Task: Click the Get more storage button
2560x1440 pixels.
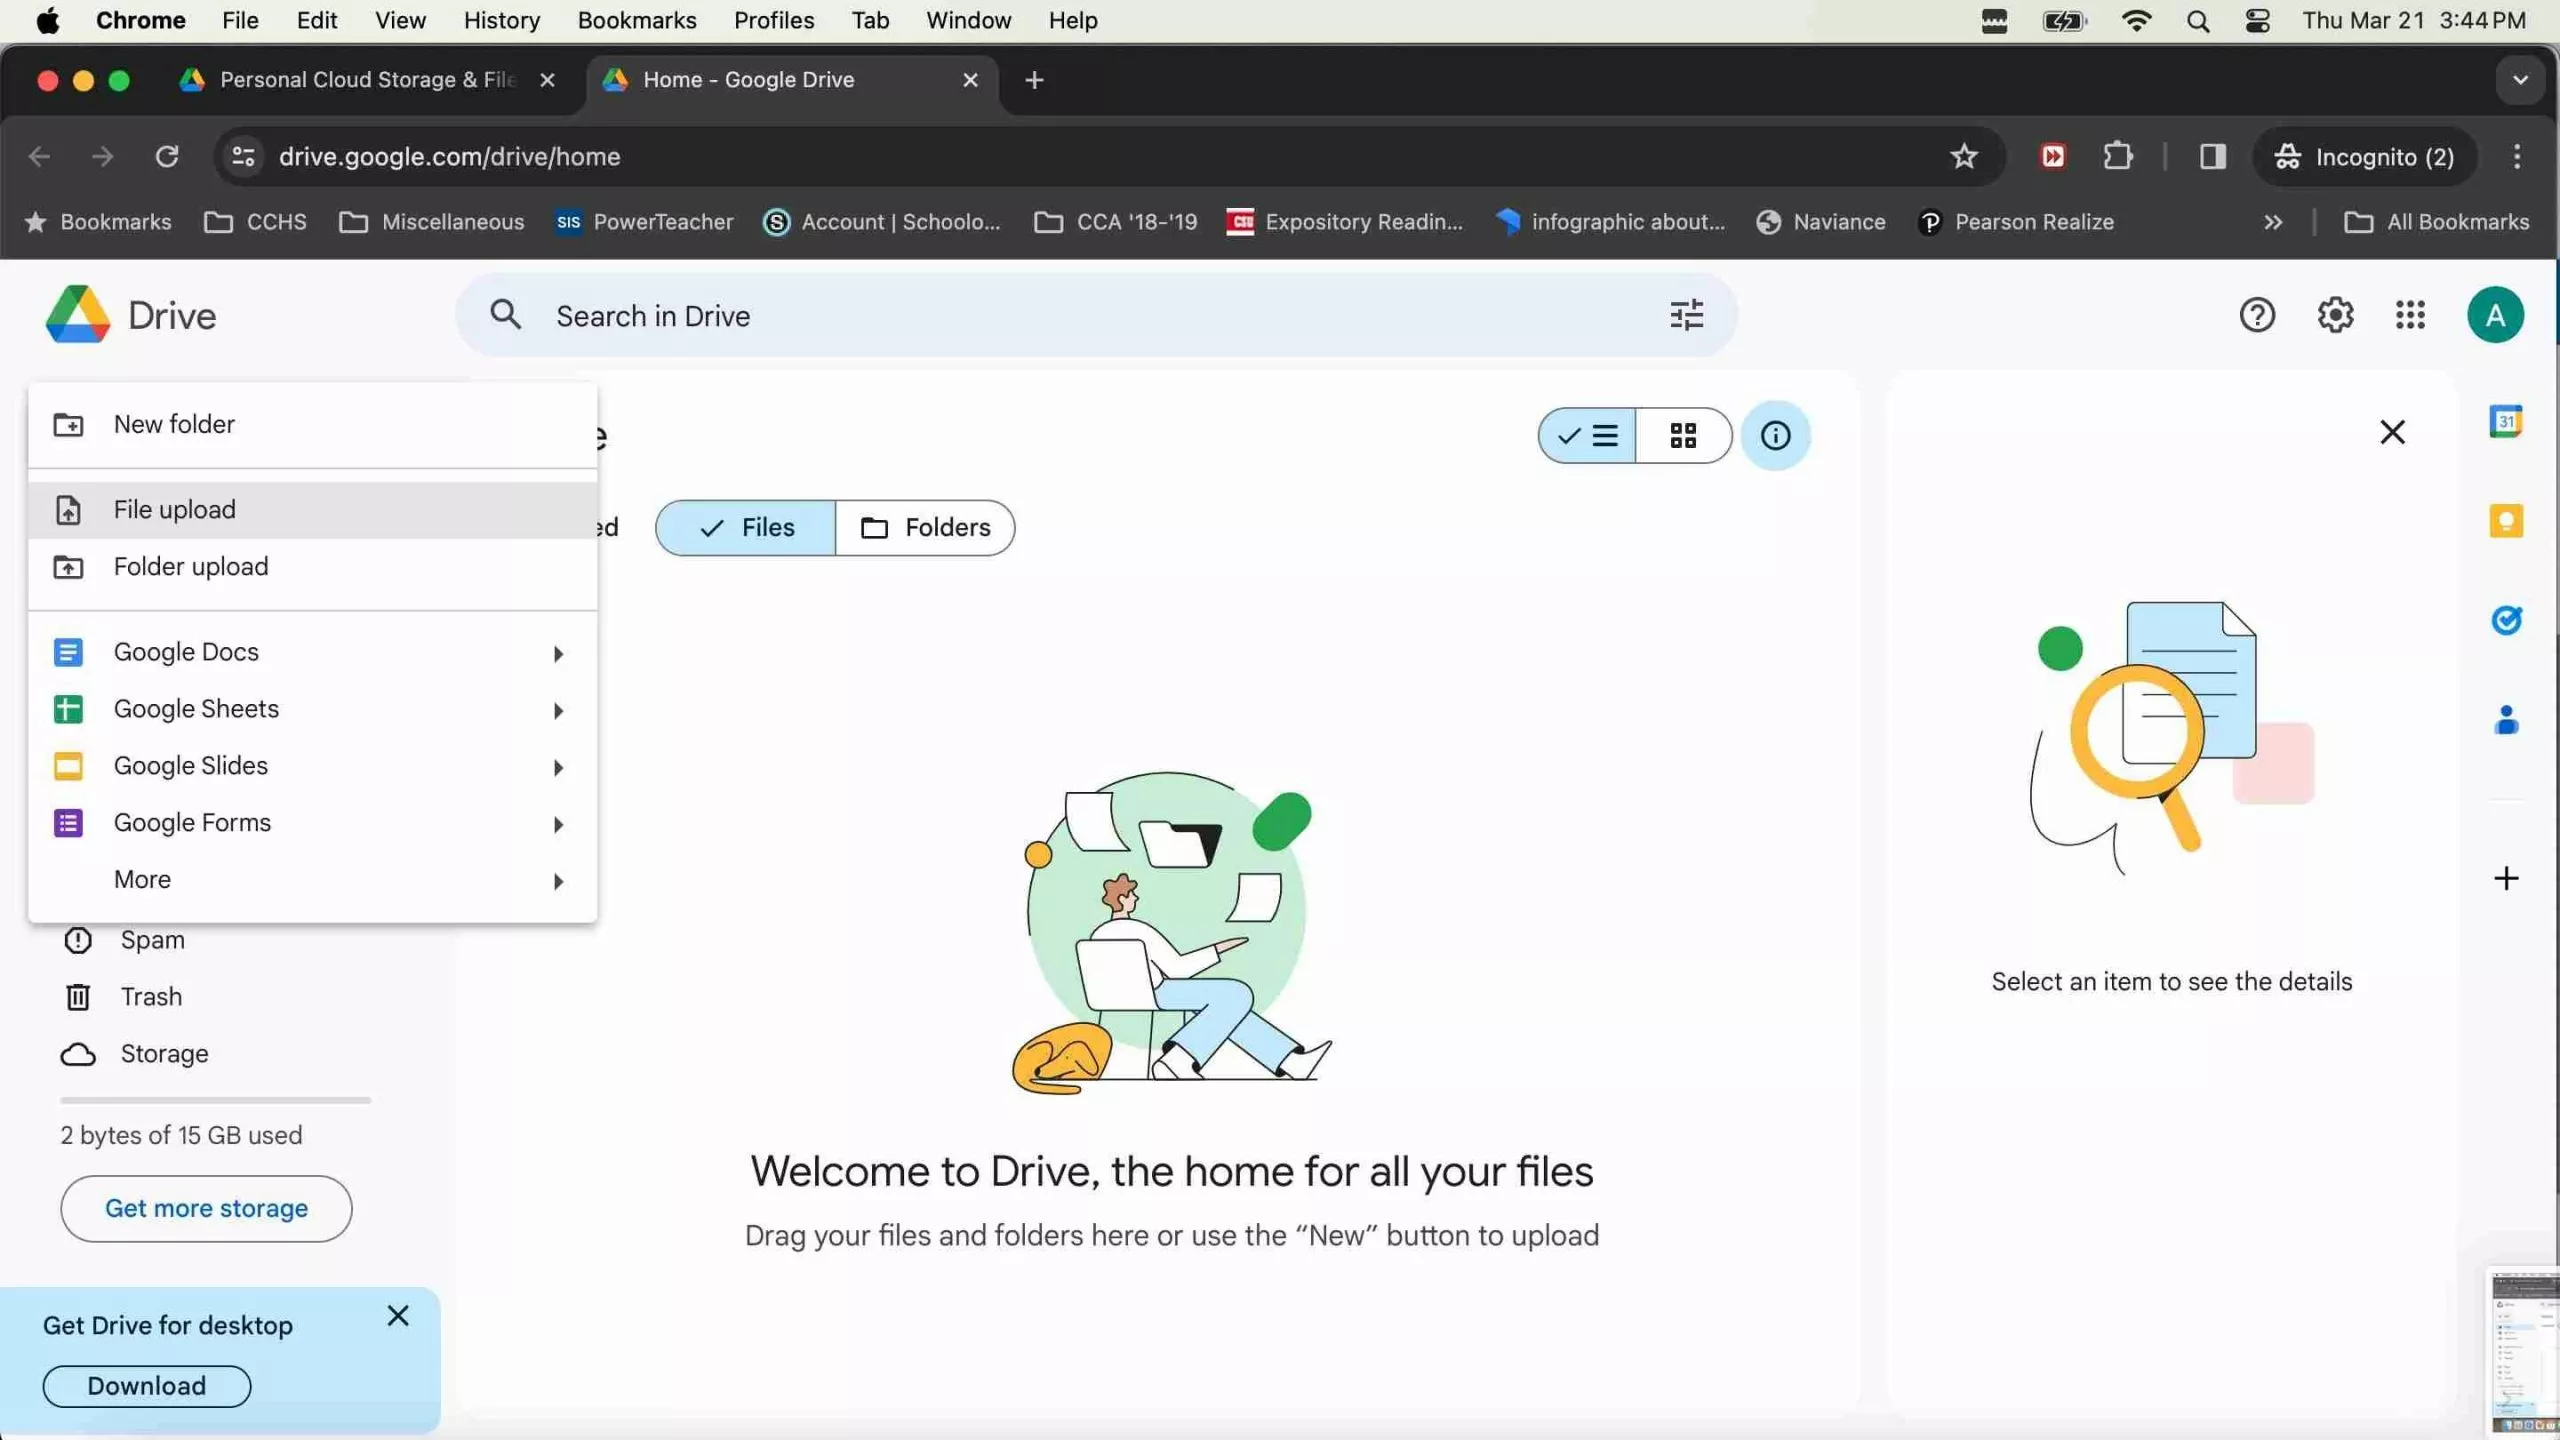Action: (x=205, y=1208)
